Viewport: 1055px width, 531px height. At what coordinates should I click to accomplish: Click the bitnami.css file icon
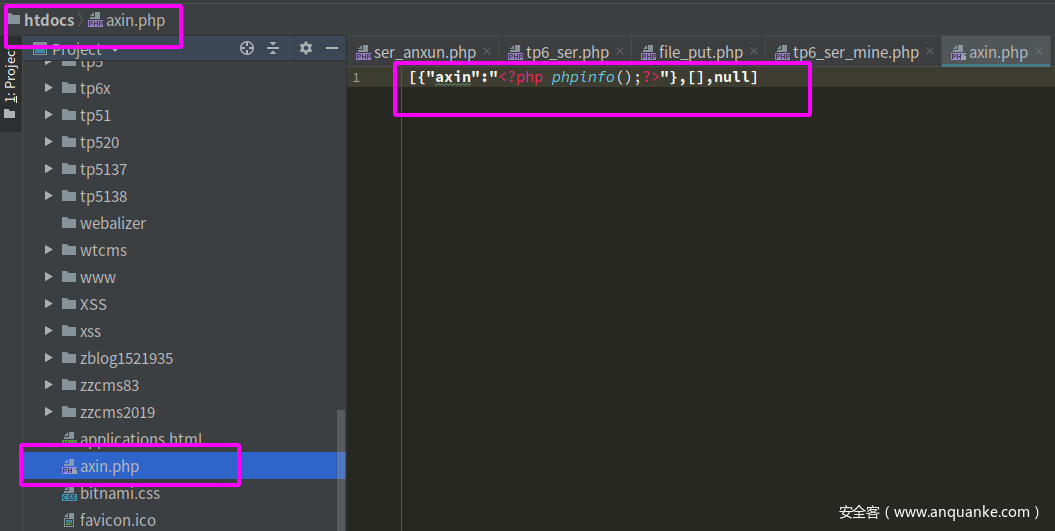click(69, 493)
